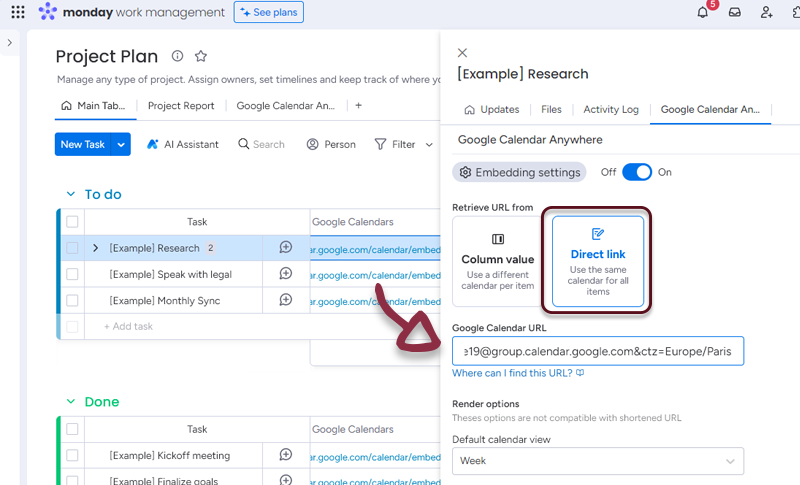Image resolution: width=800 pixels, height=485 pixels.
Task: Click the See plans button
Action: (x=268, y=12)
